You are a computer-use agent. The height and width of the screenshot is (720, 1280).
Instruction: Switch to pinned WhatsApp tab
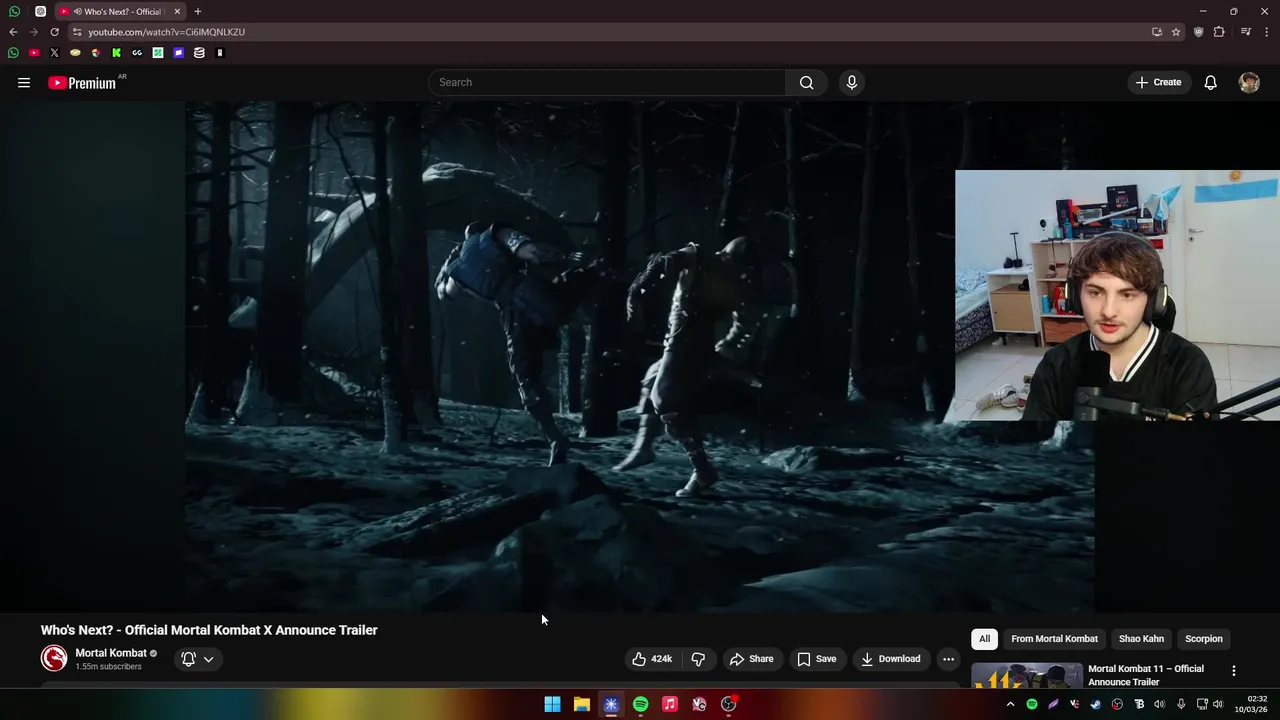[x=14, y=11]
